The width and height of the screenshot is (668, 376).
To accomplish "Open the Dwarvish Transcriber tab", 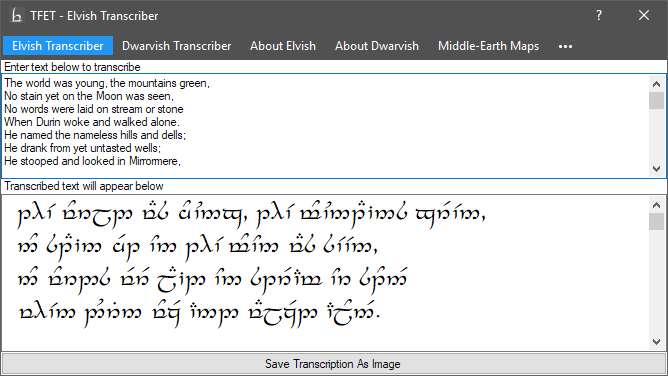I will click(x=176, y=46).
